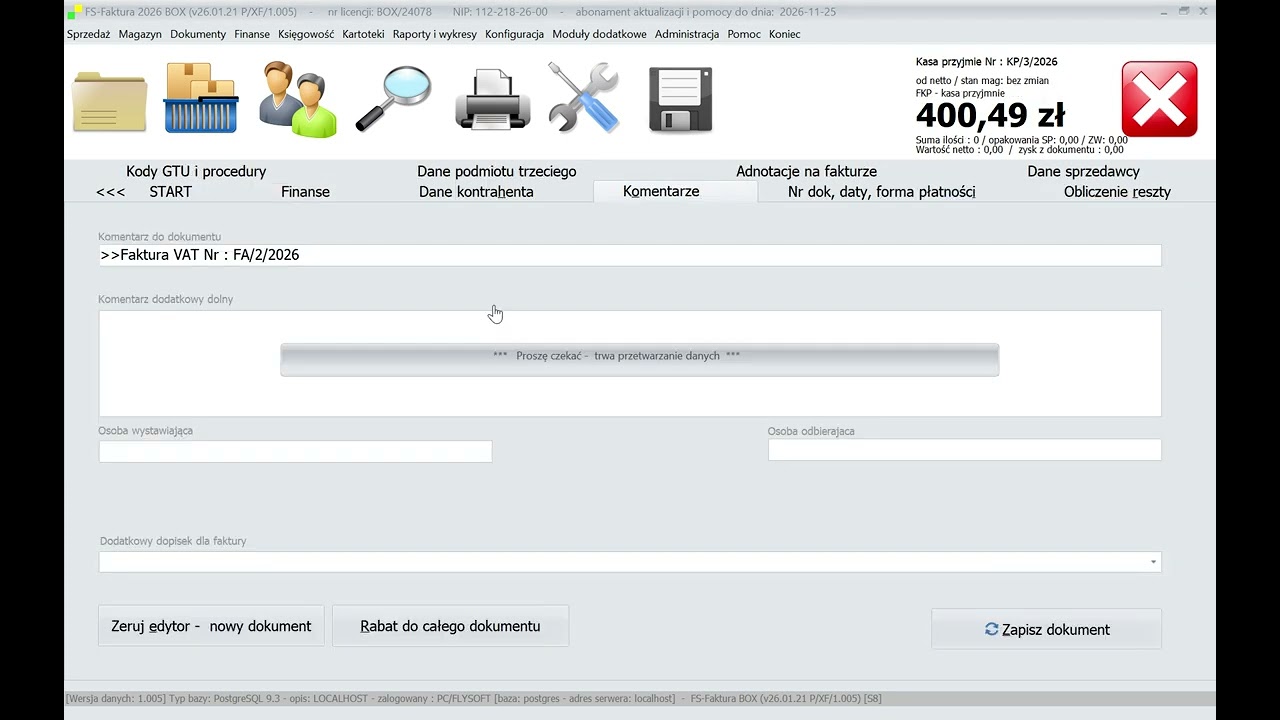Click the printer icon

click(492, 99)
